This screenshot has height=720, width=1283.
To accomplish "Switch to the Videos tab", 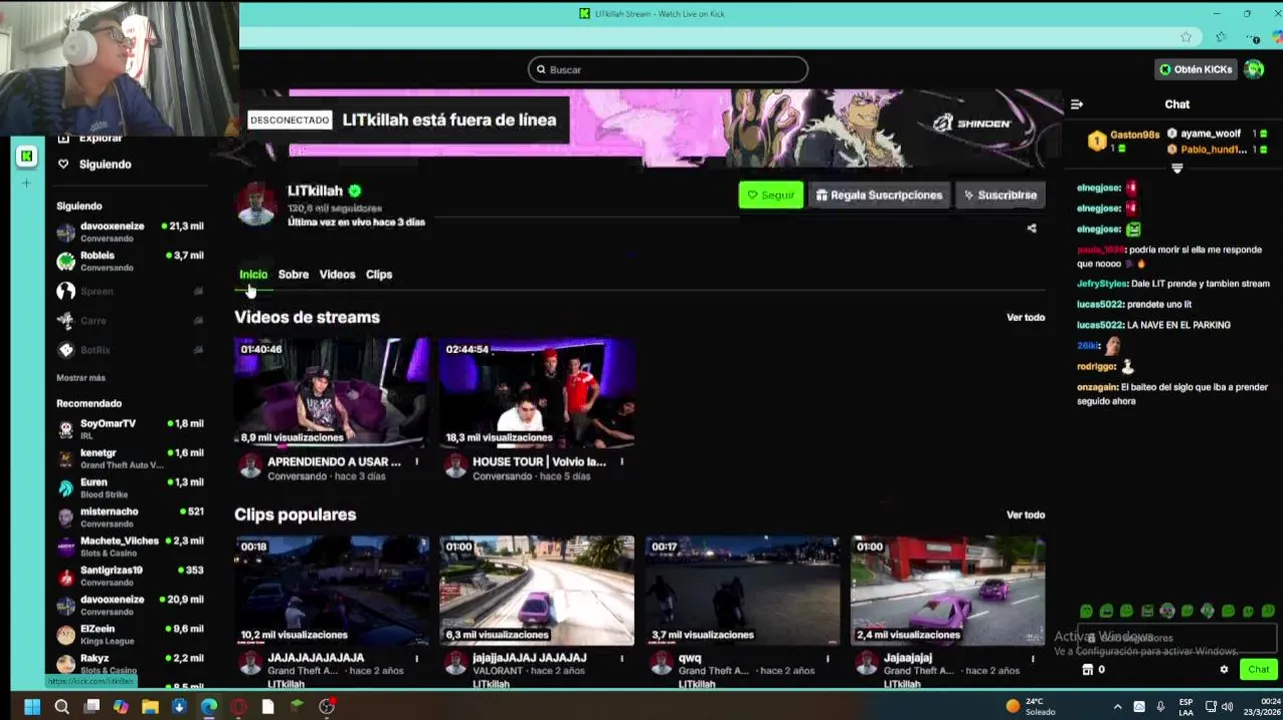I will (337, 274).
